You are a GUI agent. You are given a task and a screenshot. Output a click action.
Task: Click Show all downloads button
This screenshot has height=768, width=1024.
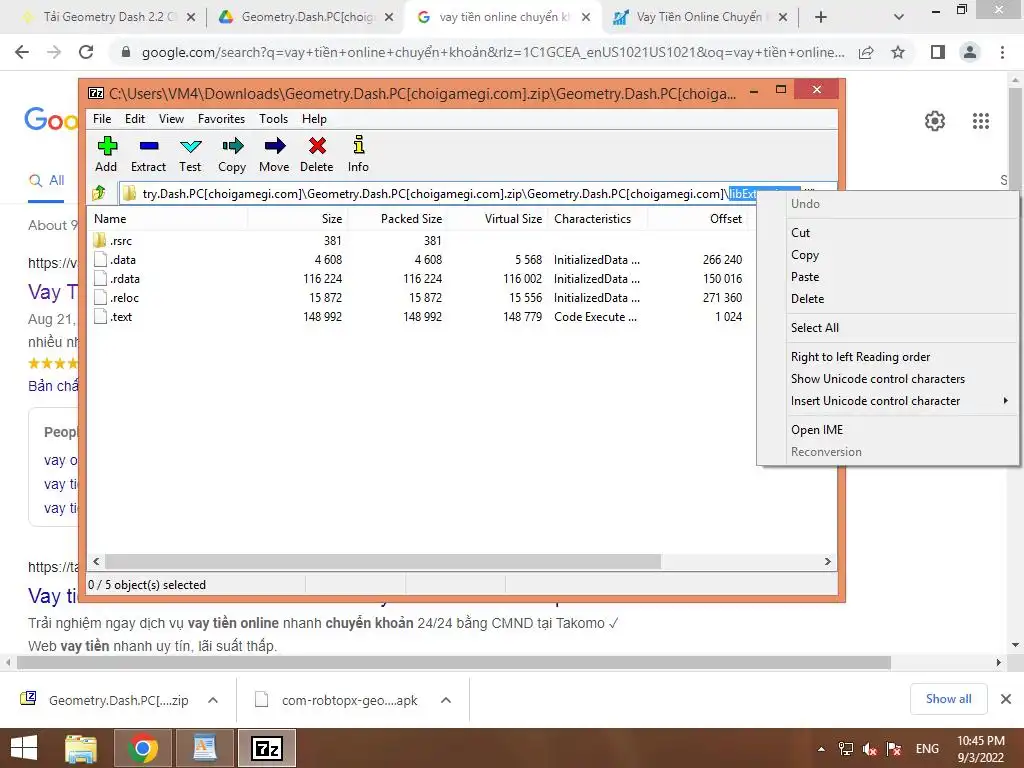click(948, 699)
